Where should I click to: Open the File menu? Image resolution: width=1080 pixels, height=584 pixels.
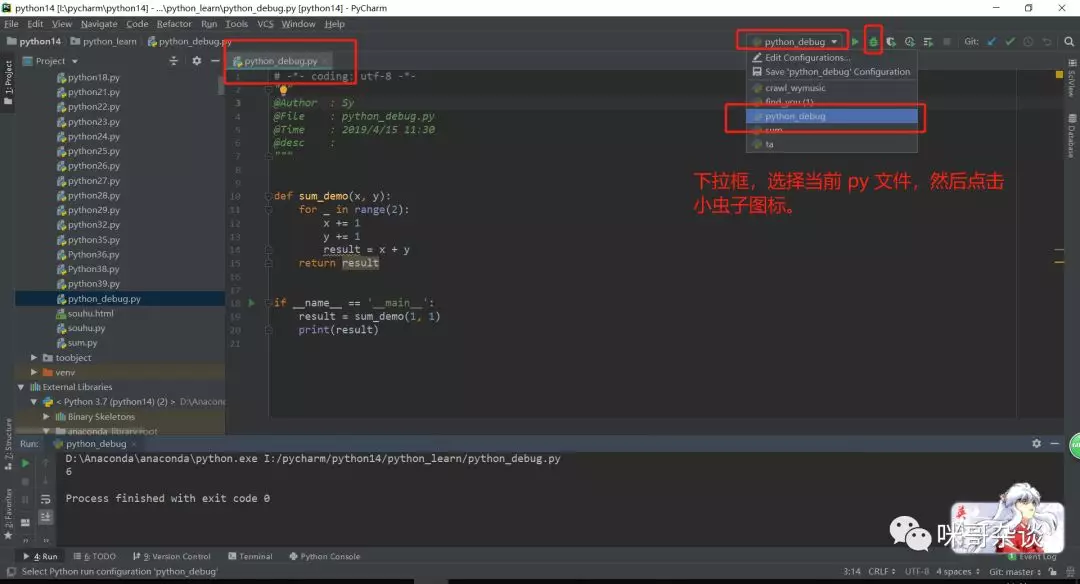coord(11,23)
